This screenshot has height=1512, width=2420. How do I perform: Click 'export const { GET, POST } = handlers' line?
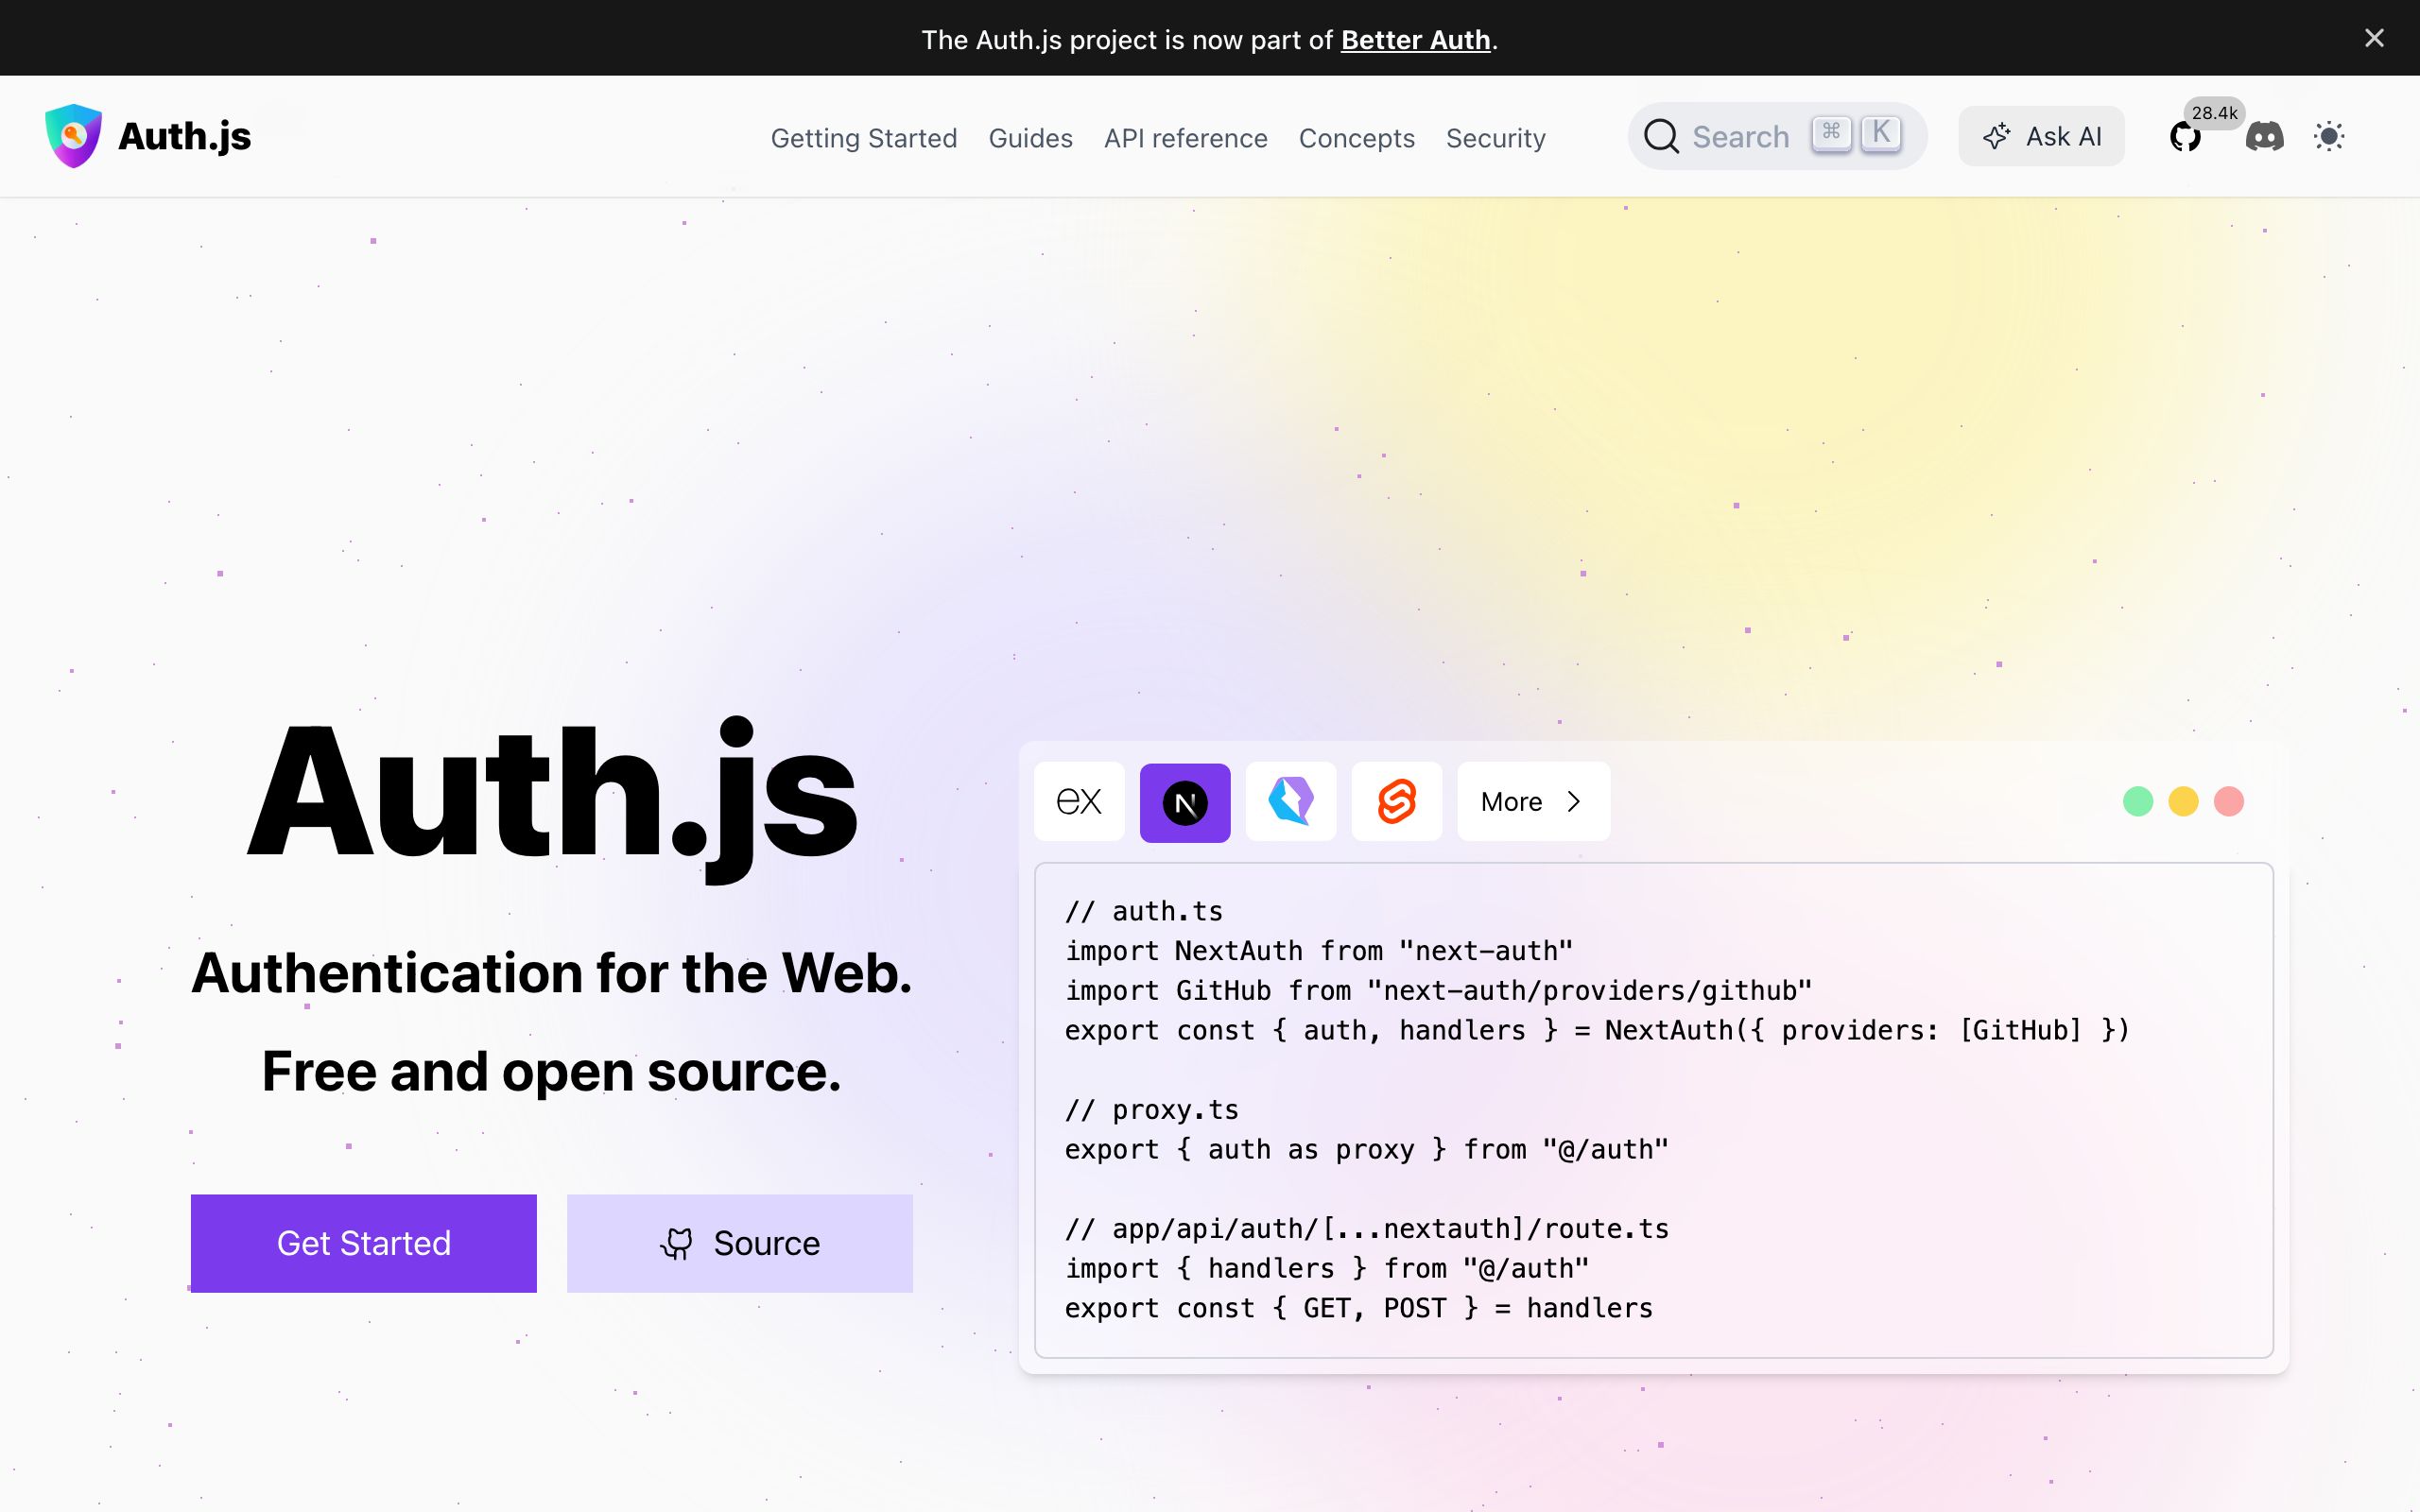click(x=1359, y=1308)
